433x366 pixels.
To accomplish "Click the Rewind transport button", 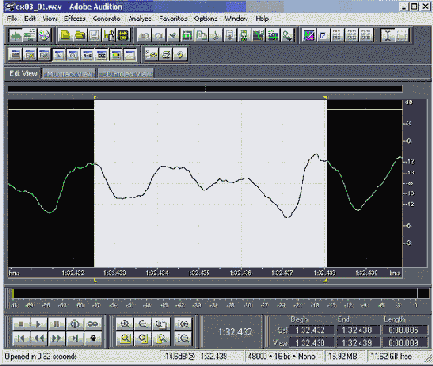I will point(39,338).
